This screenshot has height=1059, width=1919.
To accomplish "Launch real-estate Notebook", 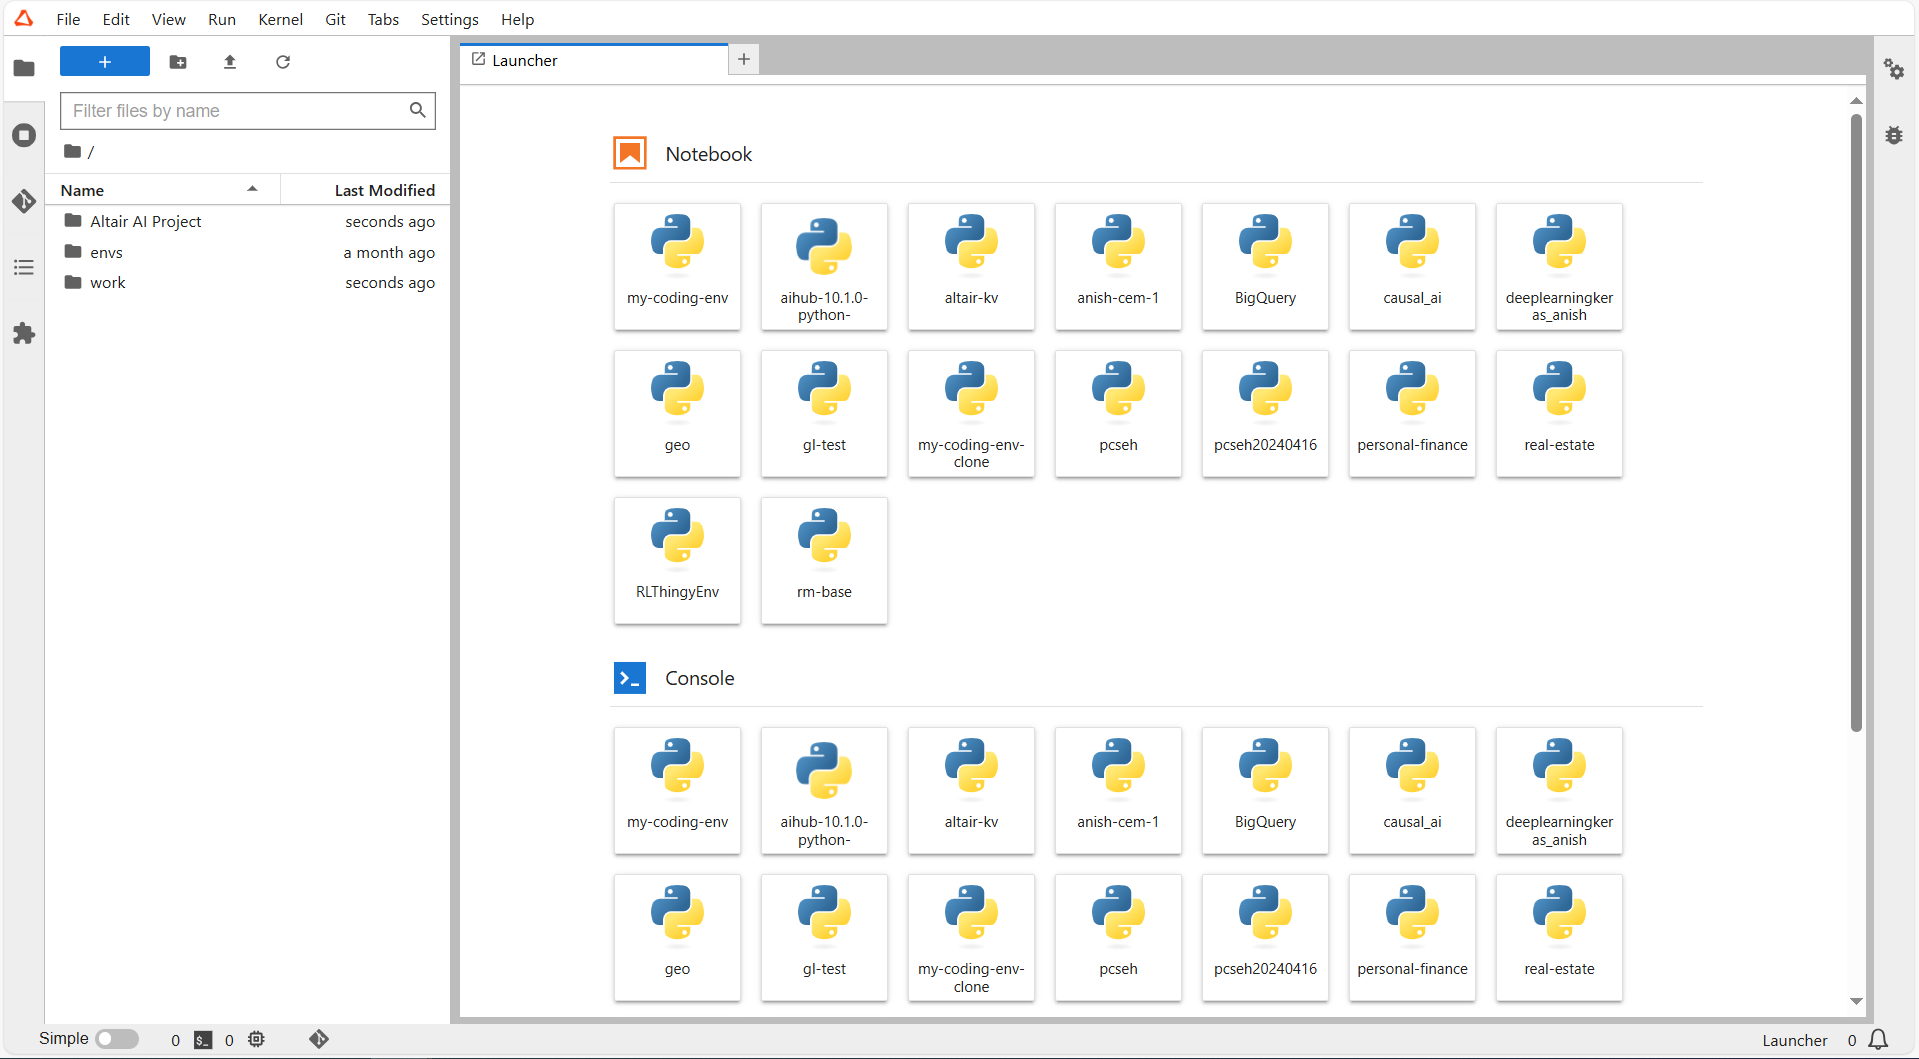I will 1559,414.
